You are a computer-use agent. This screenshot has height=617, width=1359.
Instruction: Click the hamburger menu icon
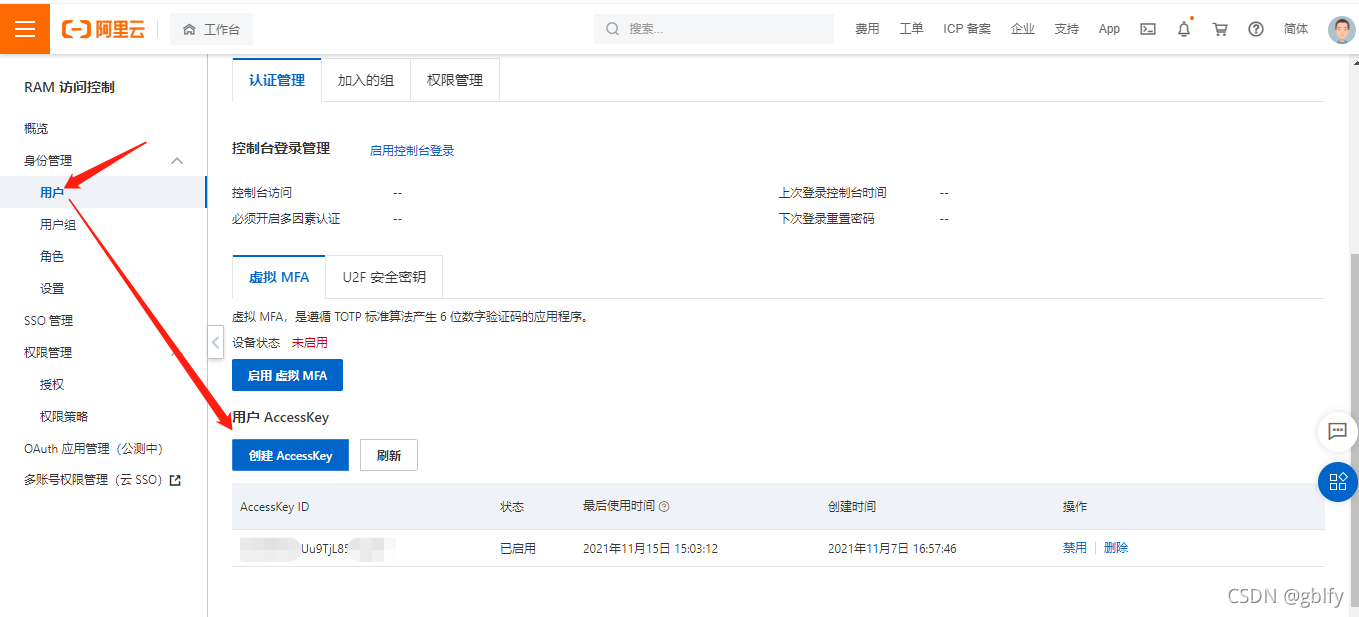[x=24, y=28]
